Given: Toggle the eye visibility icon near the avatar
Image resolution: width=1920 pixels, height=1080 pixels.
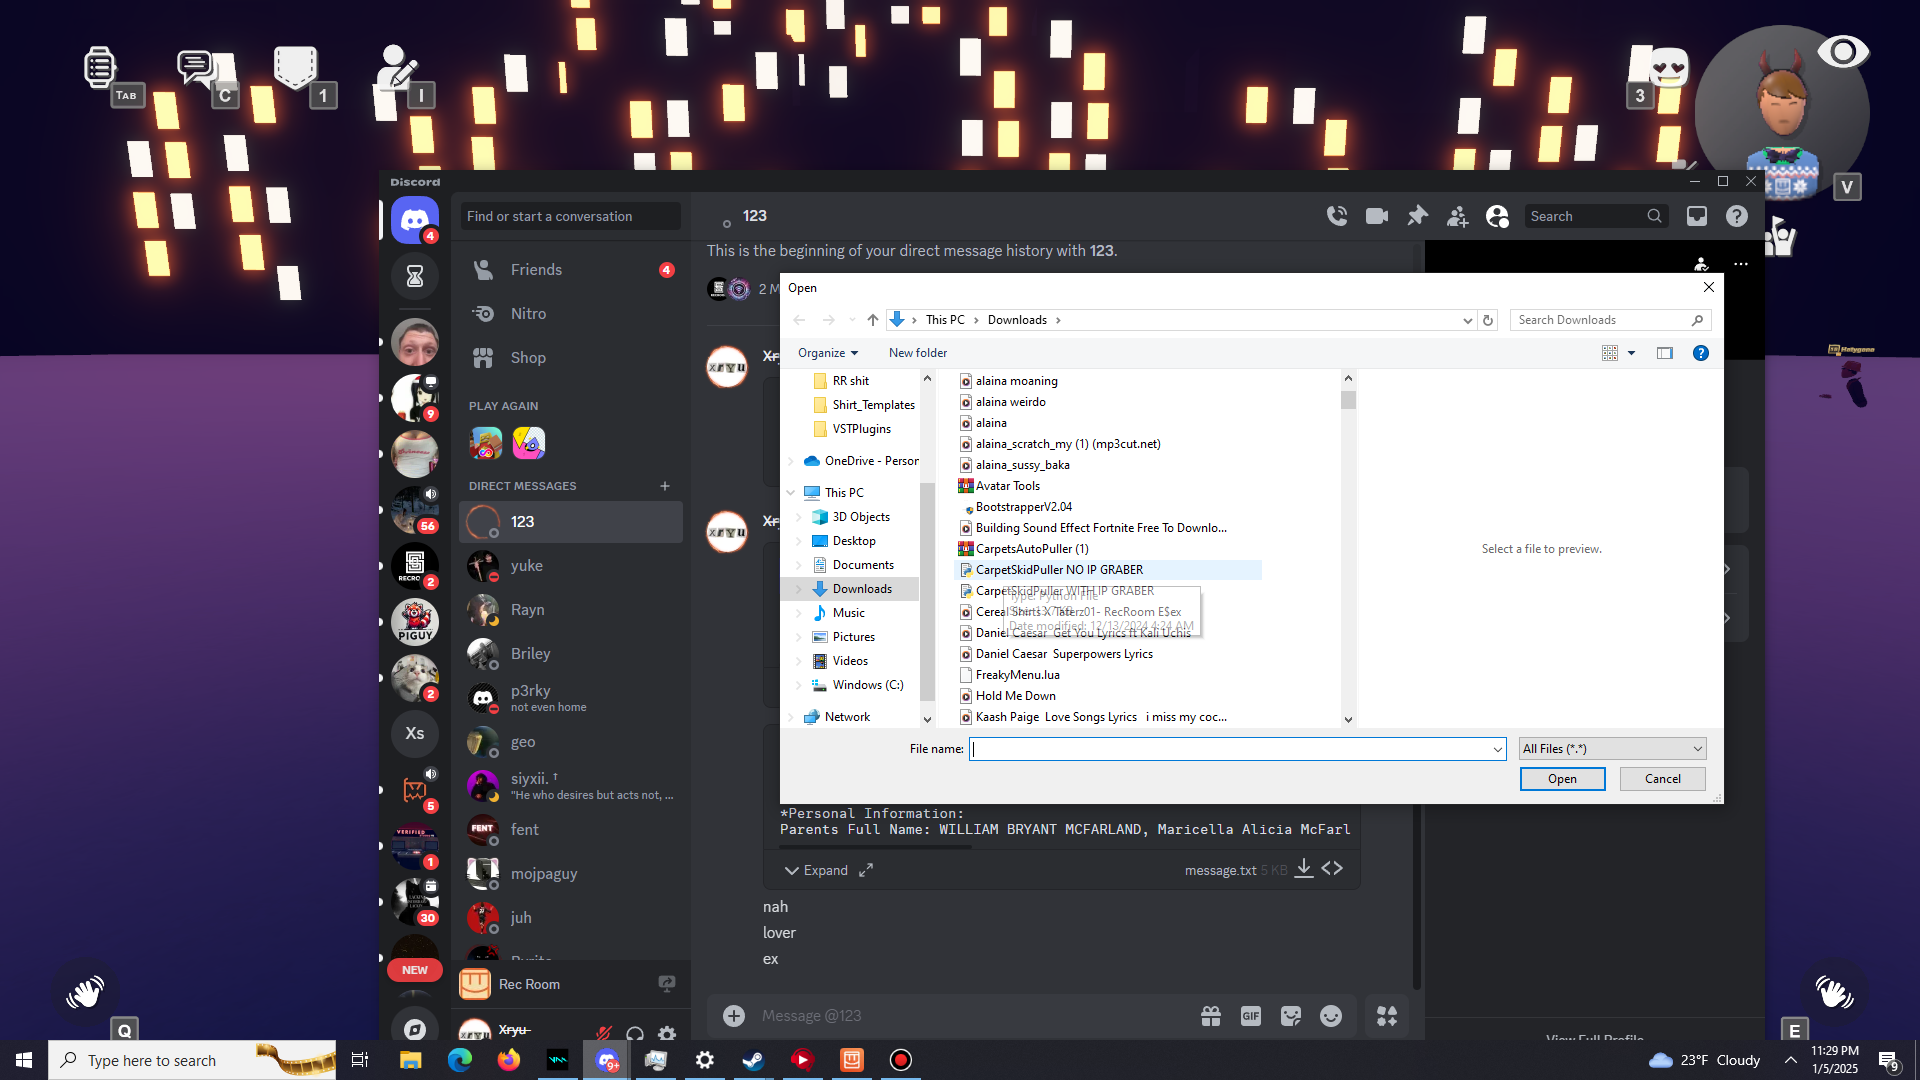Looking at the screenshot, I should (1842, 52).
